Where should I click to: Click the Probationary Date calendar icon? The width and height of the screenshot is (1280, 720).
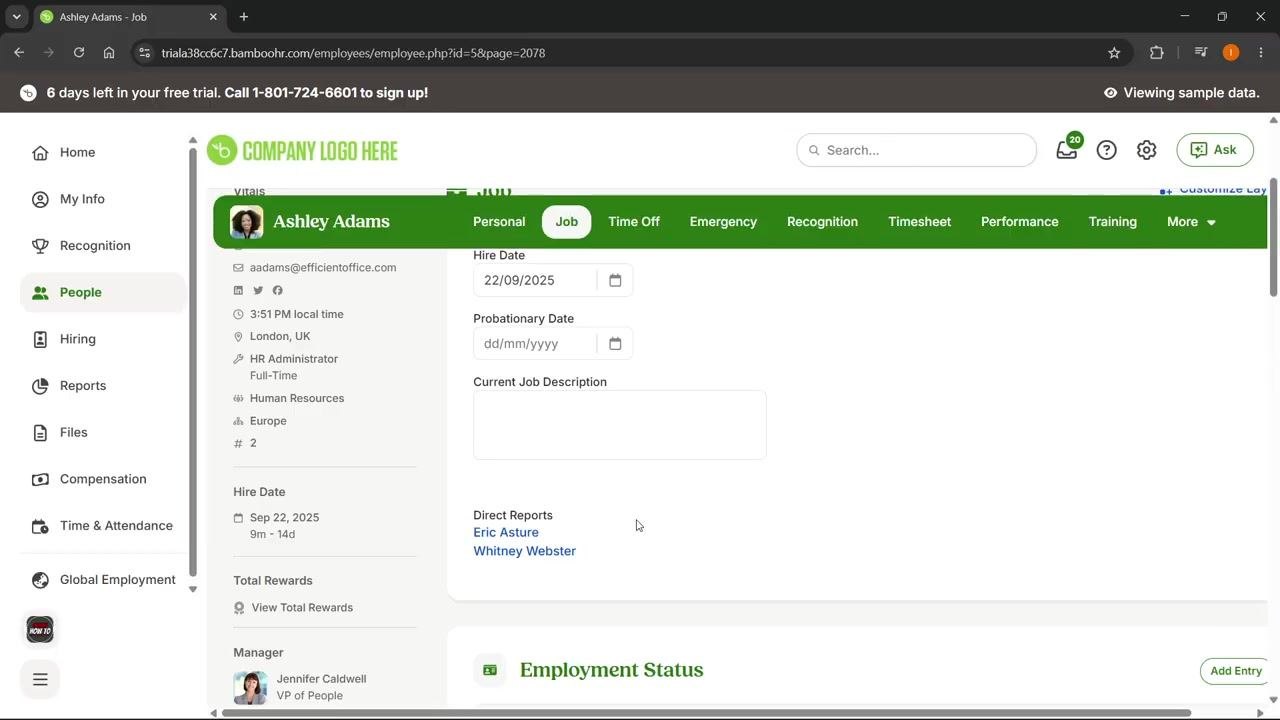coord(615,344)
